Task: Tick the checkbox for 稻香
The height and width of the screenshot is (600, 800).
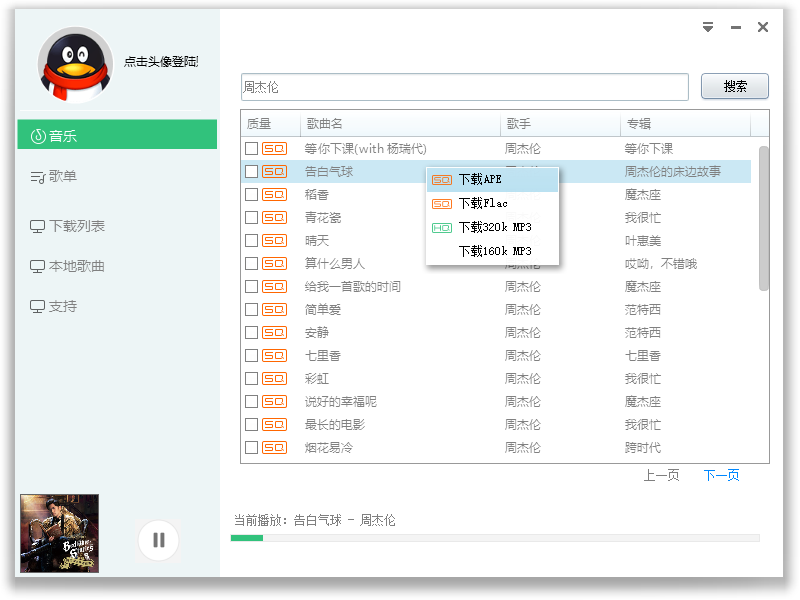Action: 252,194
